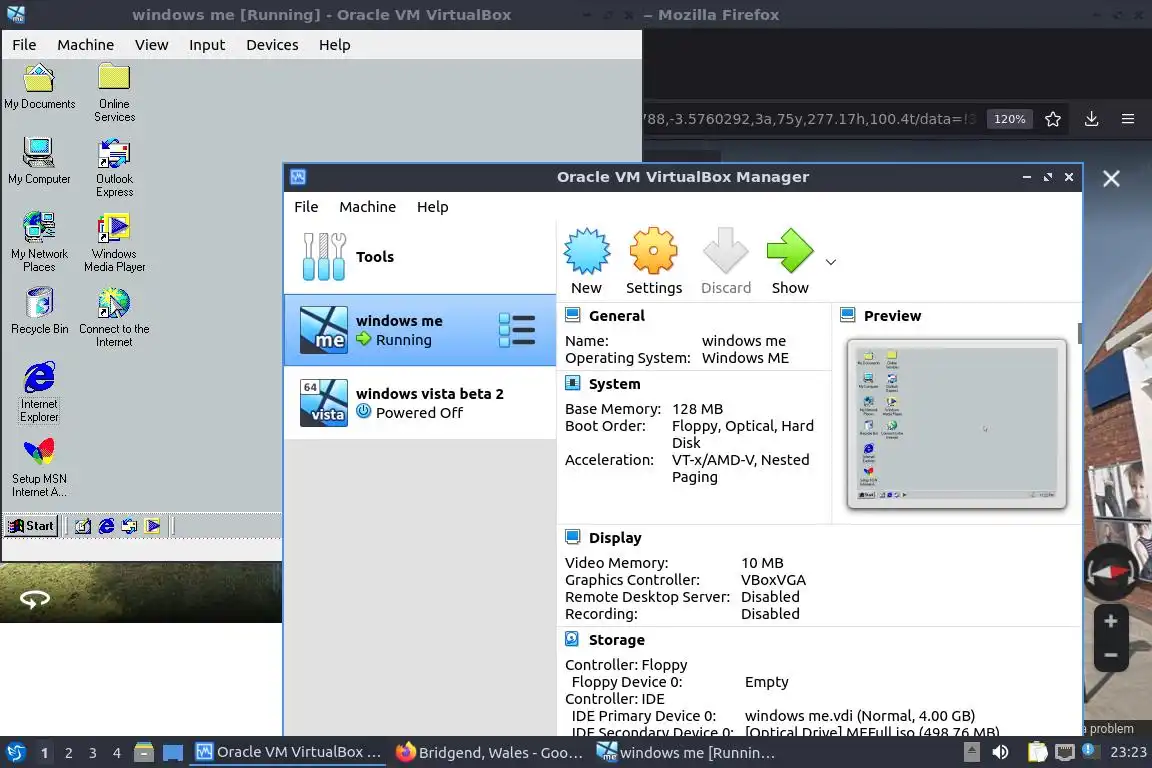1152x768 pixels.
Task: Click the Preview section header
Action: (892, 316)
